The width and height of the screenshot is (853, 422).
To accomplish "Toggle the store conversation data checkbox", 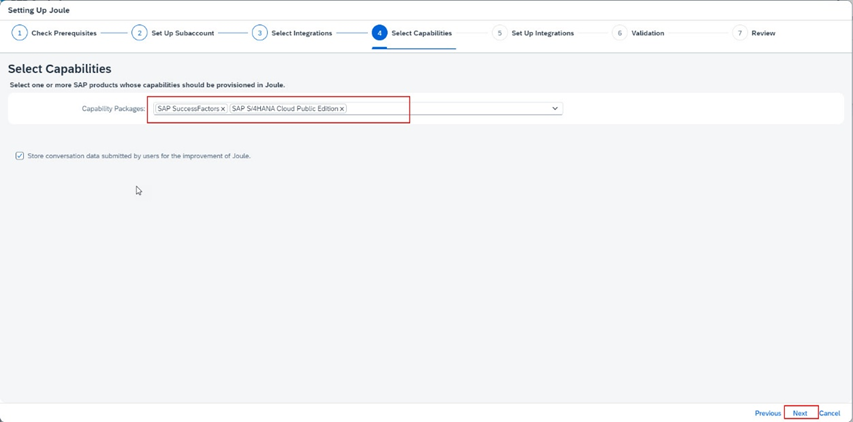I will point(20,156).
